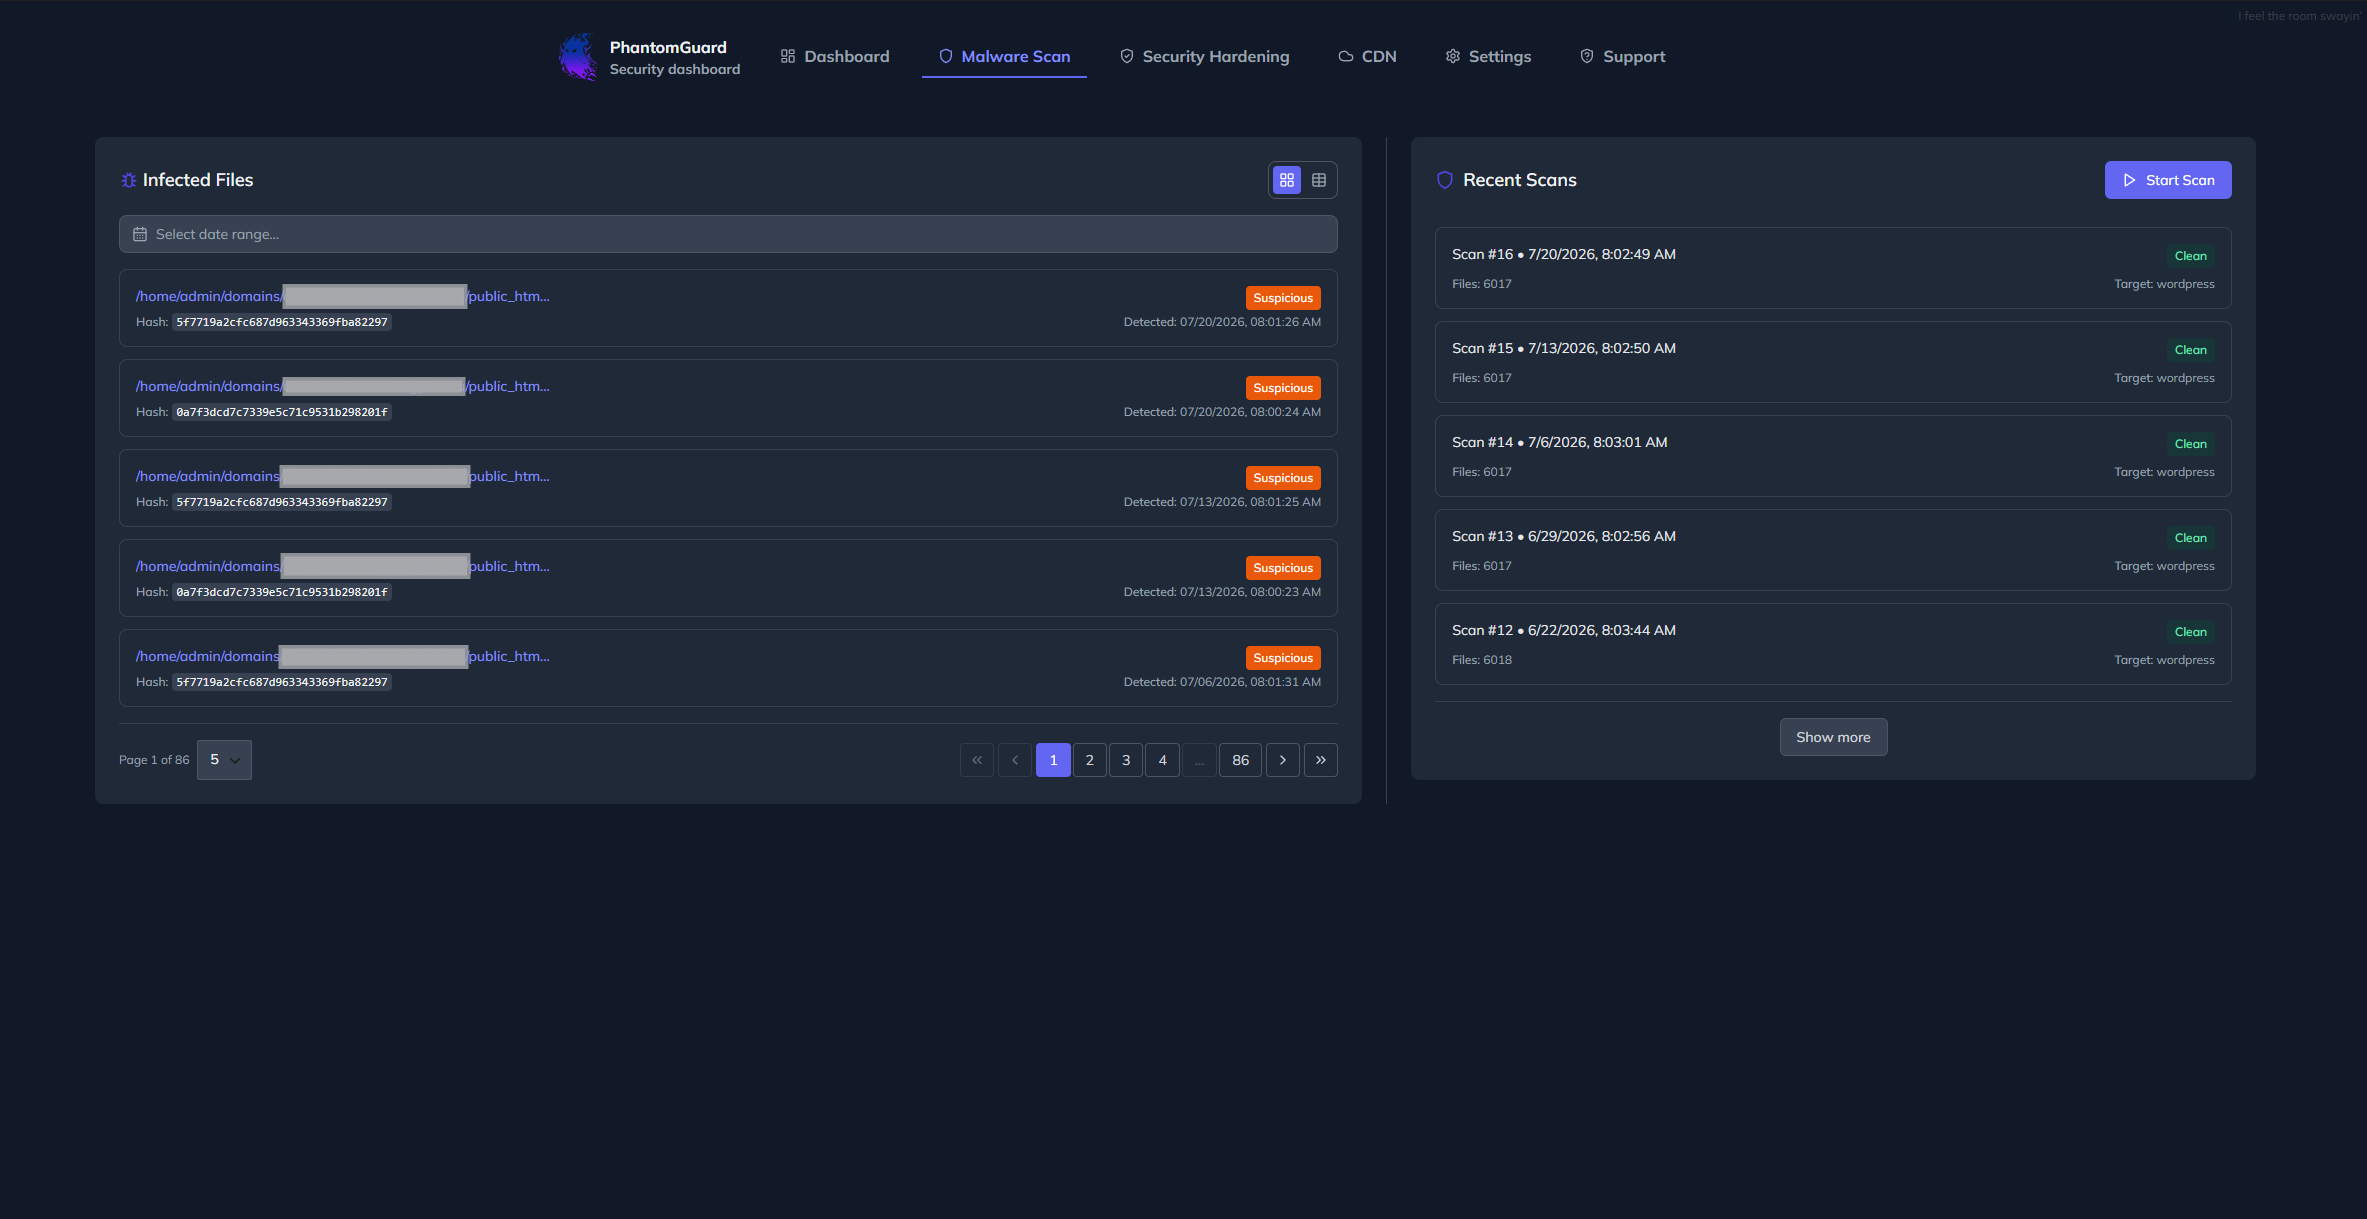This screenshot has width=2367, height=1219.
Task: Open Scan #16 entry in Recent Scans
Action: [1833, 268]
